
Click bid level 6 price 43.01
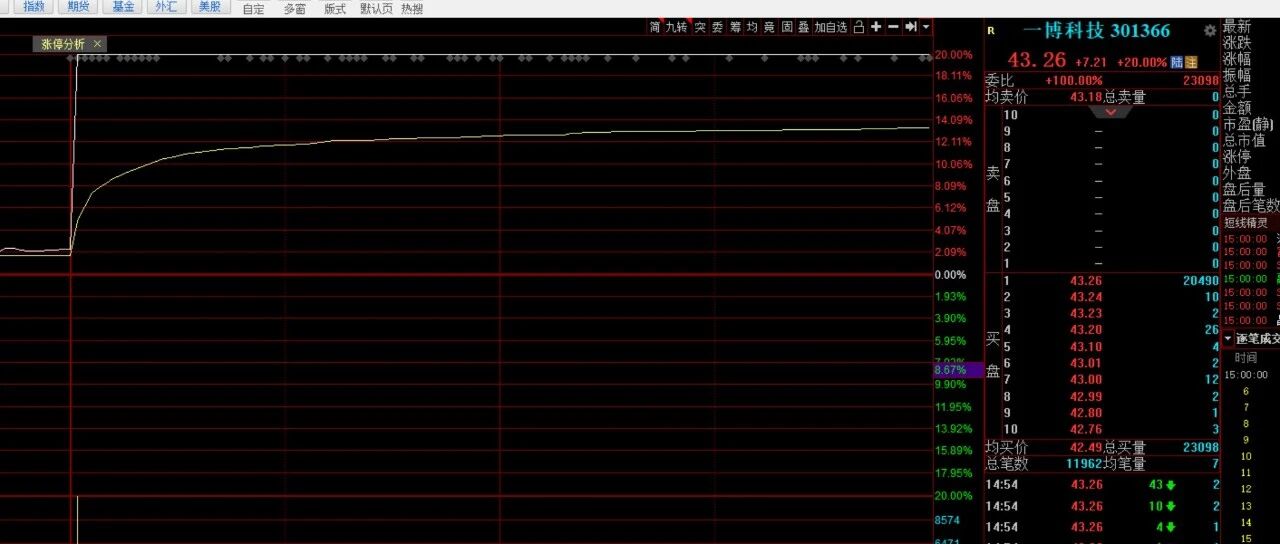click(x=1086, y=363)
